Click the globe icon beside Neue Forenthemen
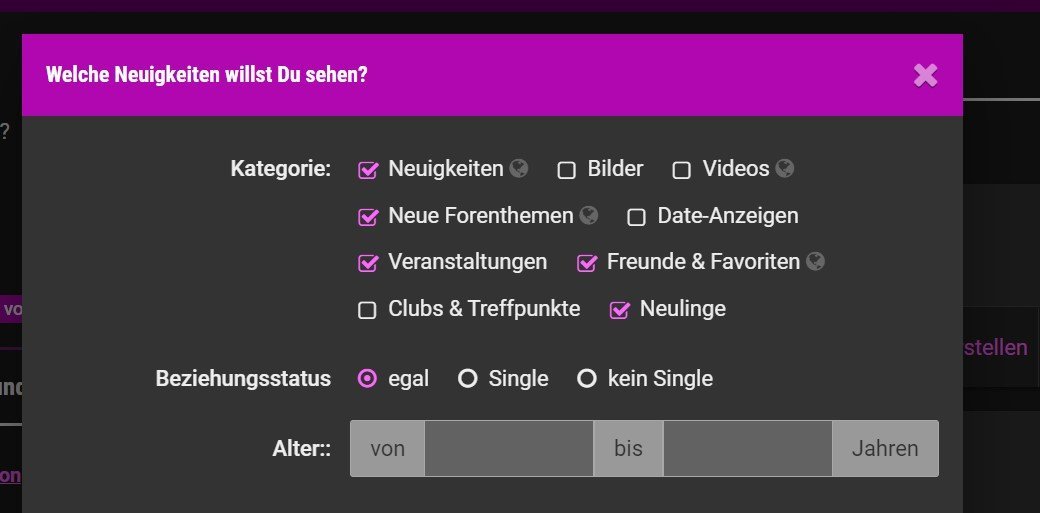The width and height of the screenshot is (1040, 513). [x=589, y=215]
